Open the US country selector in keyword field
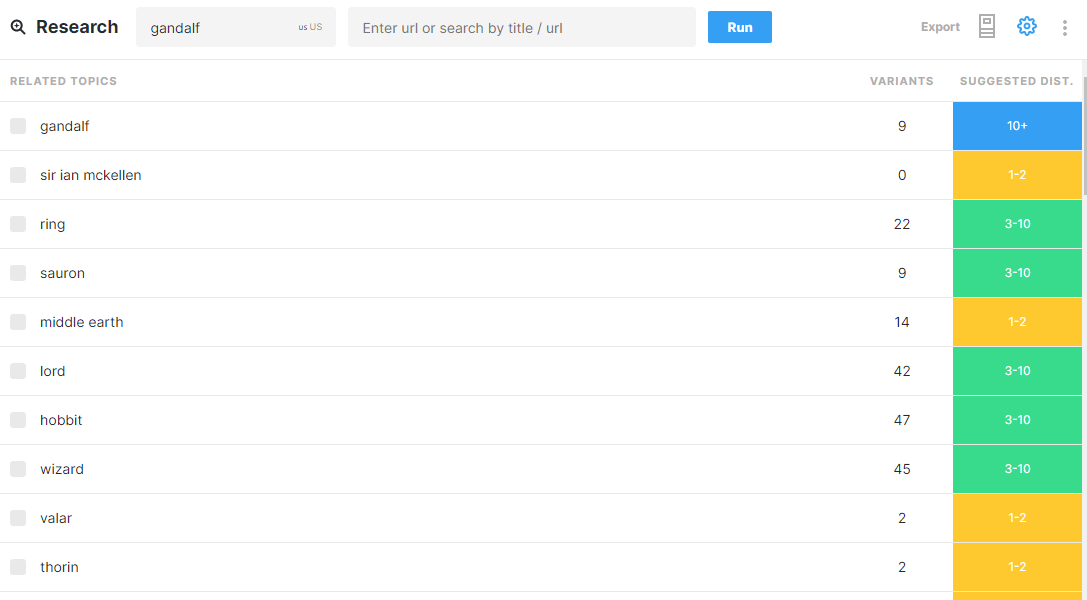The width and height of the screenshot is (1087, 600). 310,27
